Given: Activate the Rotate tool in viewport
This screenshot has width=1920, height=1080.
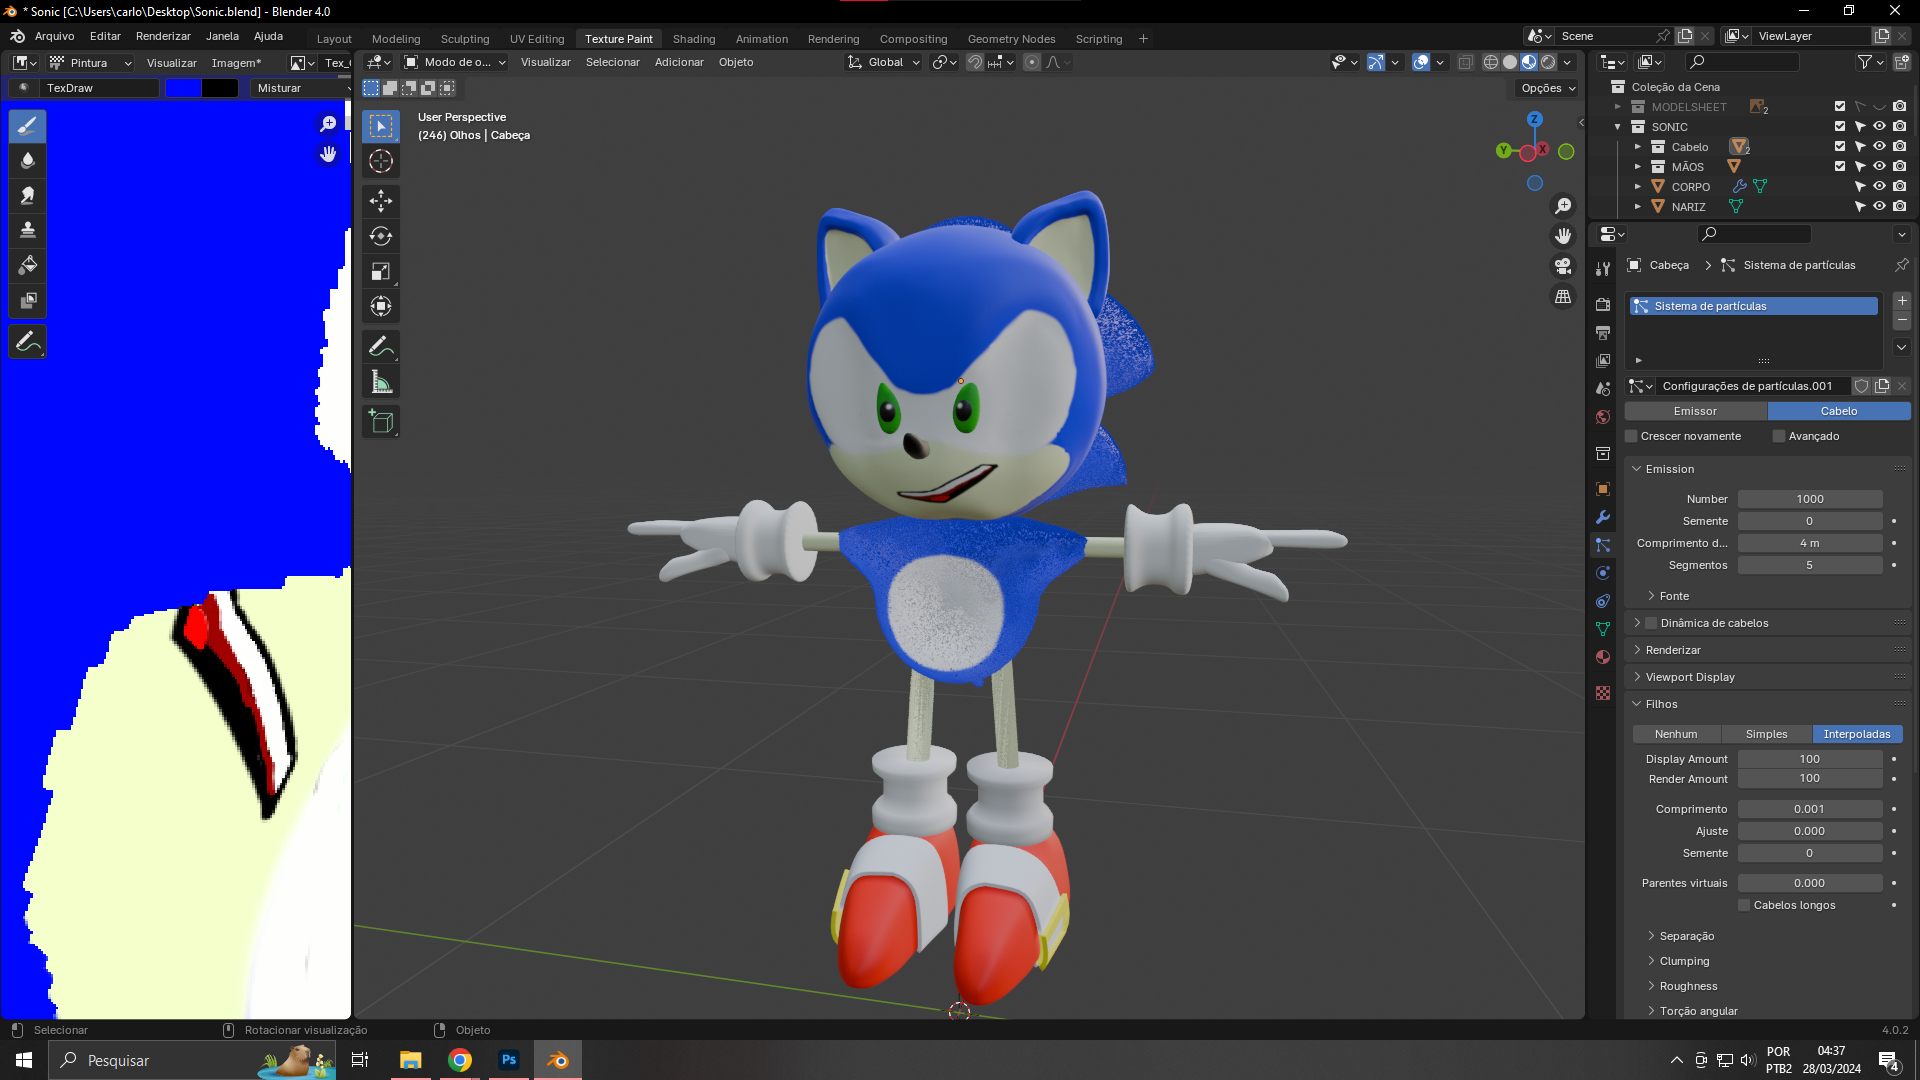Looking at the screenshot, I should (381, 236).
